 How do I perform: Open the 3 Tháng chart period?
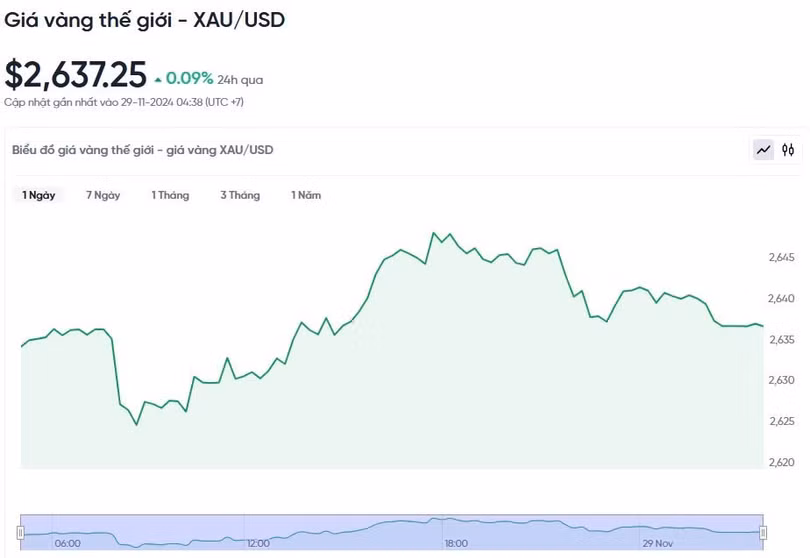[x=240, y=195]
